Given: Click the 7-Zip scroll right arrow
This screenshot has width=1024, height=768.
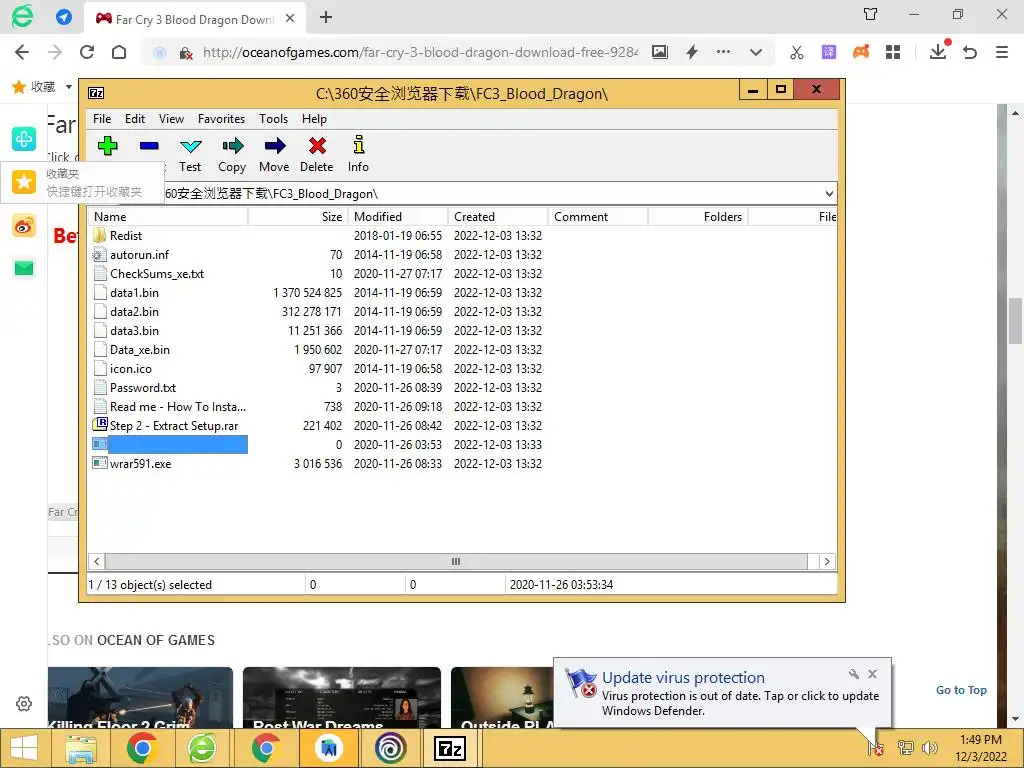Looking at the screenshot, I should [x=827, y=562].
